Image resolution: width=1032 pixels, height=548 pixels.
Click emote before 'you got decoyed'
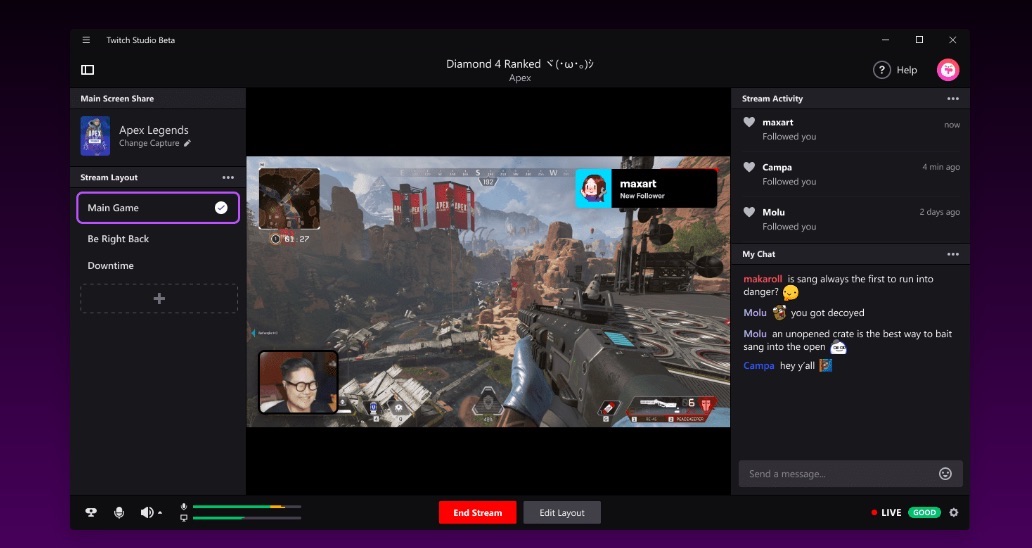(779, 312)
